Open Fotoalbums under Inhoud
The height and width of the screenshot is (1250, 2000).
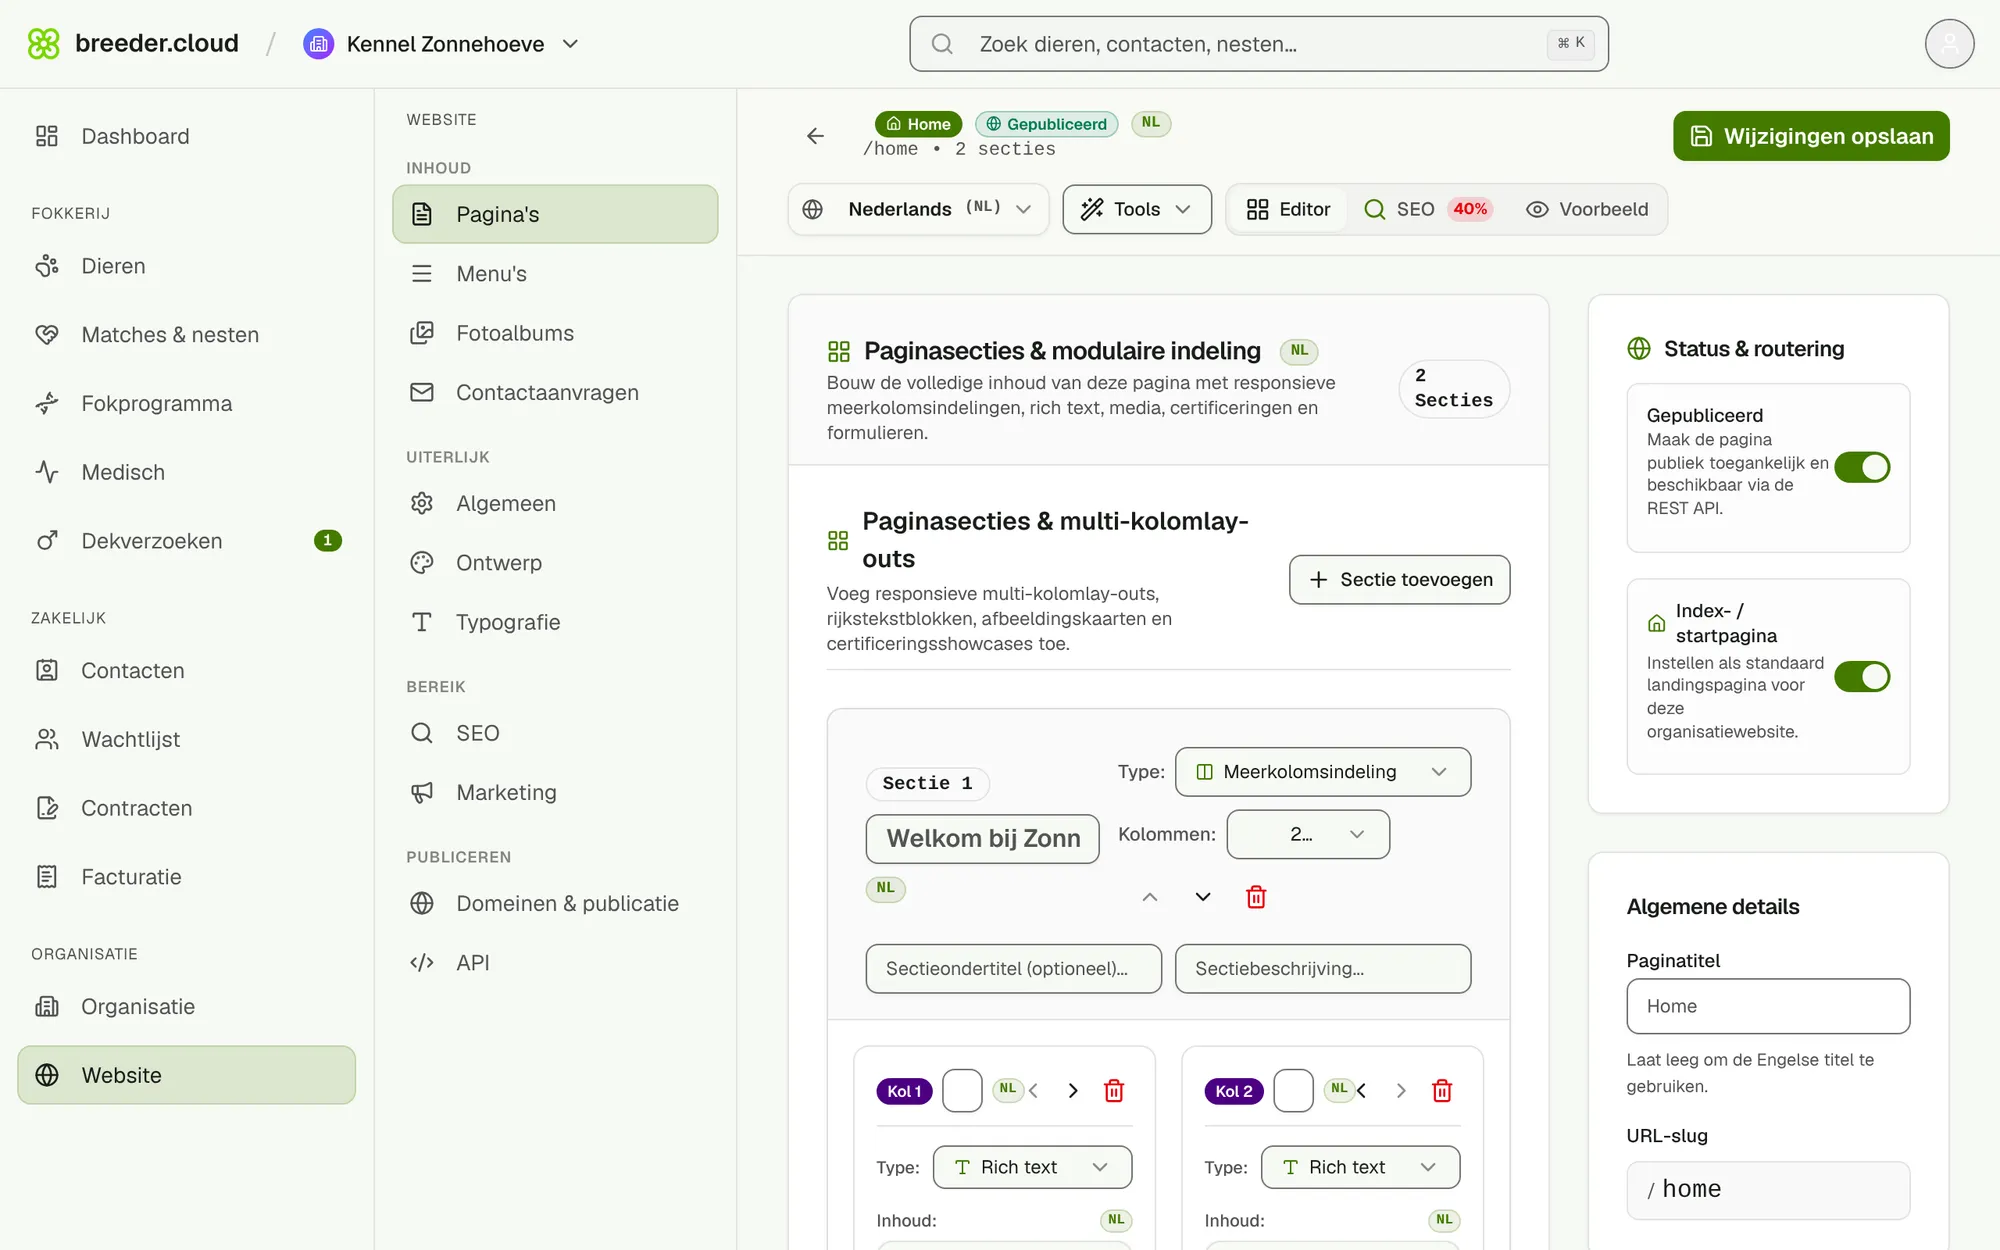[x=555, y=333]
